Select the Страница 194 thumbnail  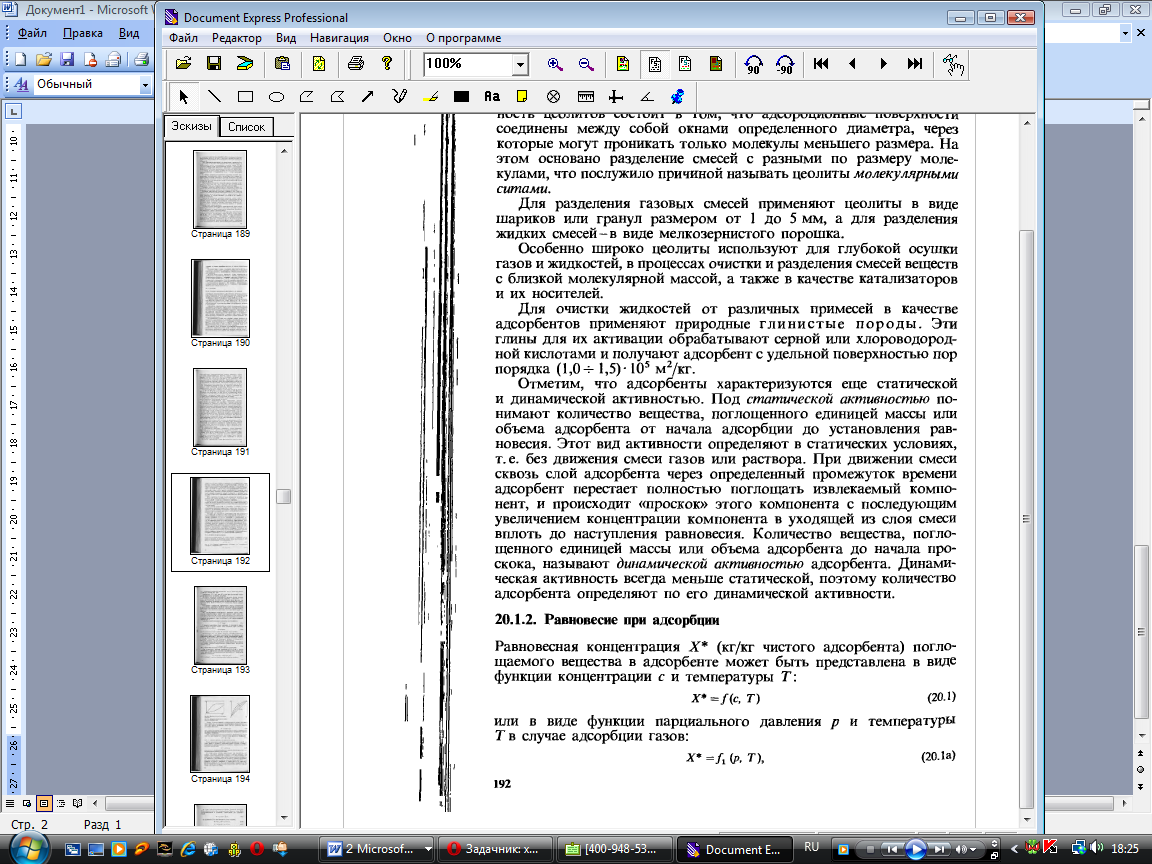[220, 734]
